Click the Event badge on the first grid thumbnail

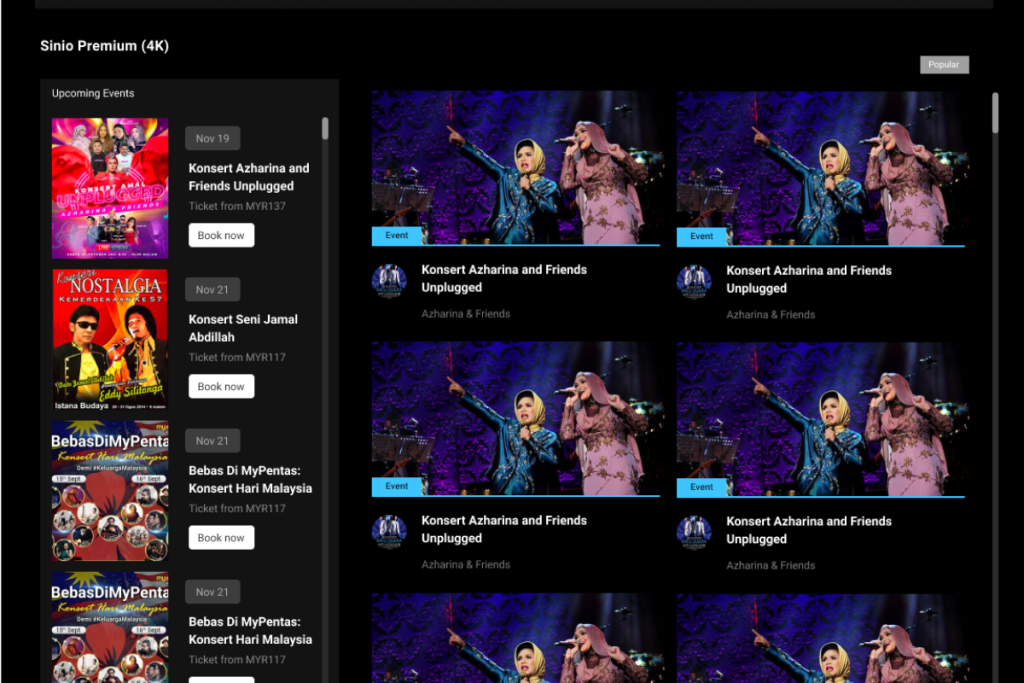pyautogui.click(x=396, y=235)
